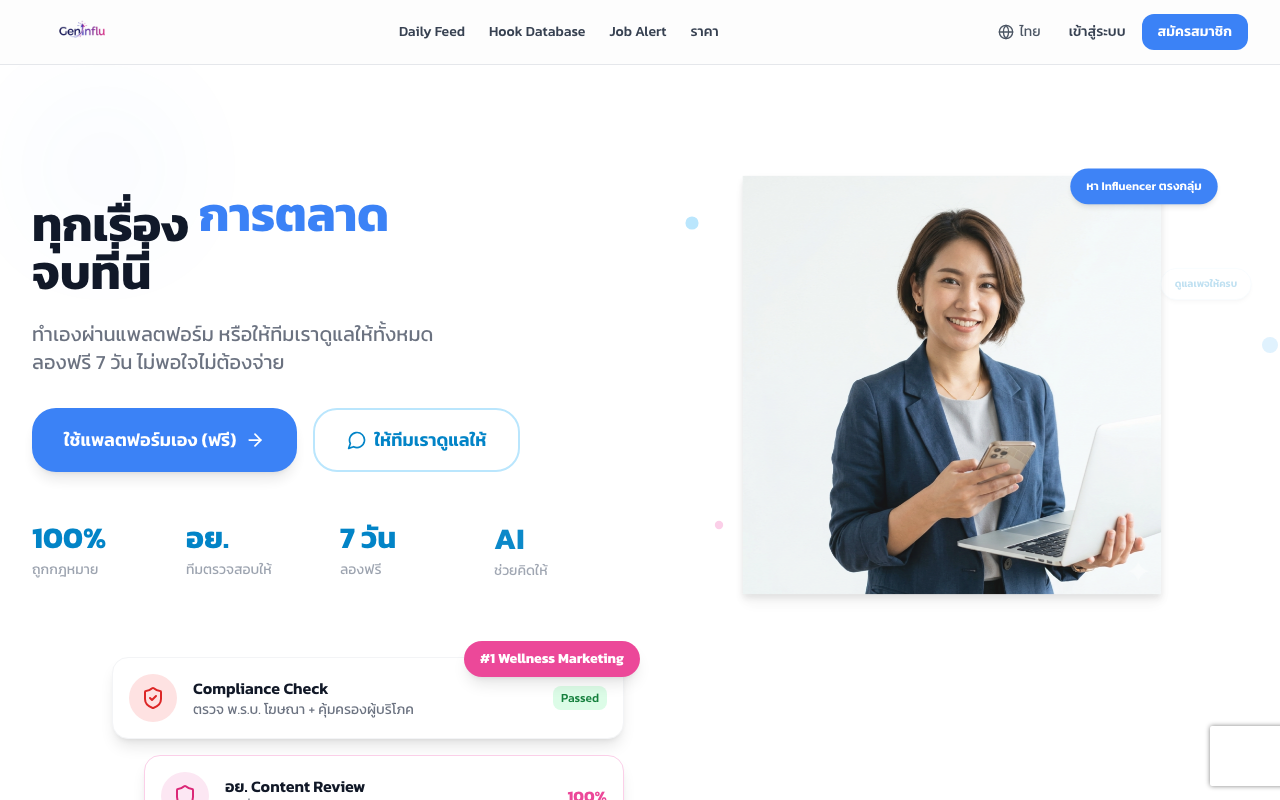The height and width of the screenshot is (800, 1280).
Task: Click the green Passed status label
Action: point(580,698)
